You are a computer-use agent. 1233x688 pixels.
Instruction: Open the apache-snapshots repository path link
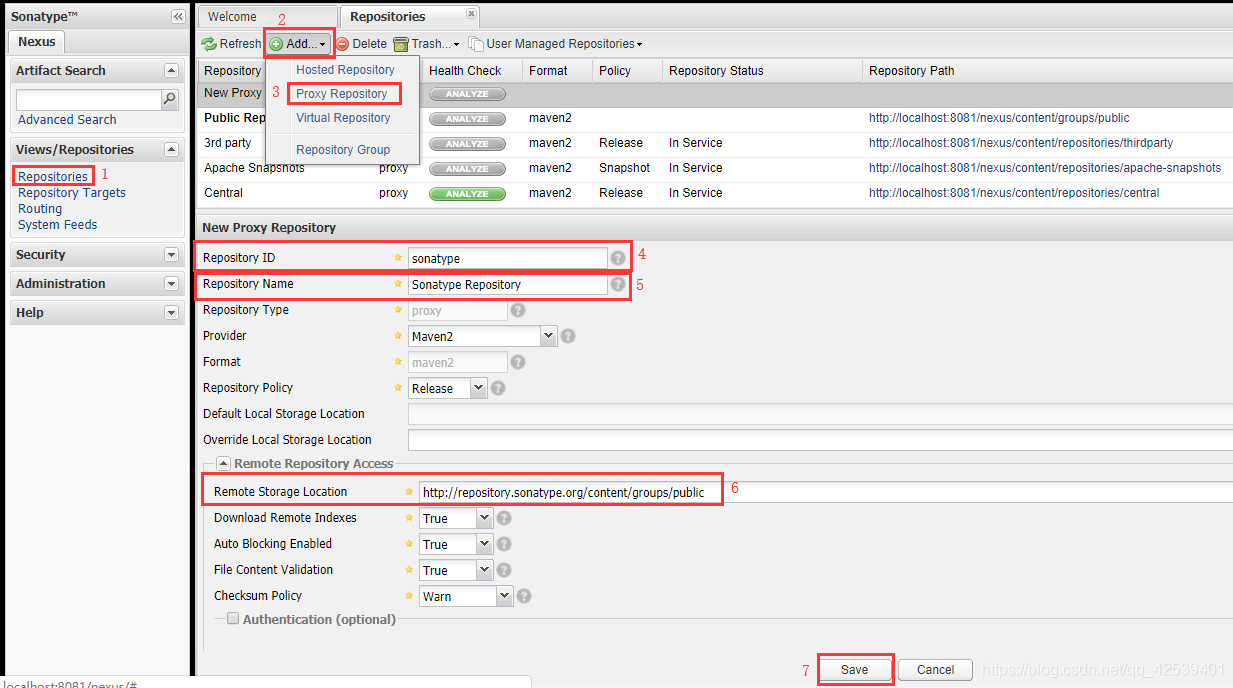1045,168
